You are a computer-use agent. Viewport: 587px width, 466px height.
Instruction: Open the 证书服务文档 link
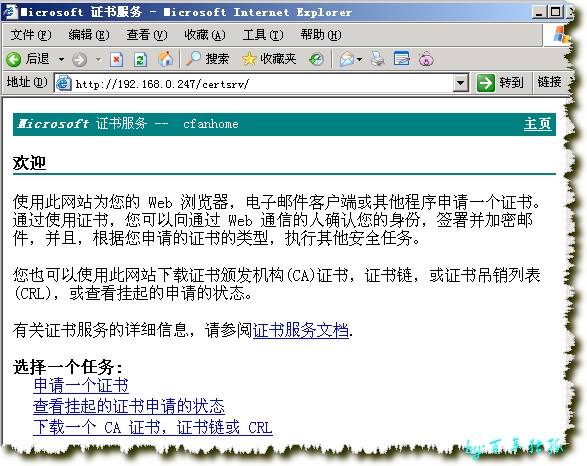tap(301, 330)
